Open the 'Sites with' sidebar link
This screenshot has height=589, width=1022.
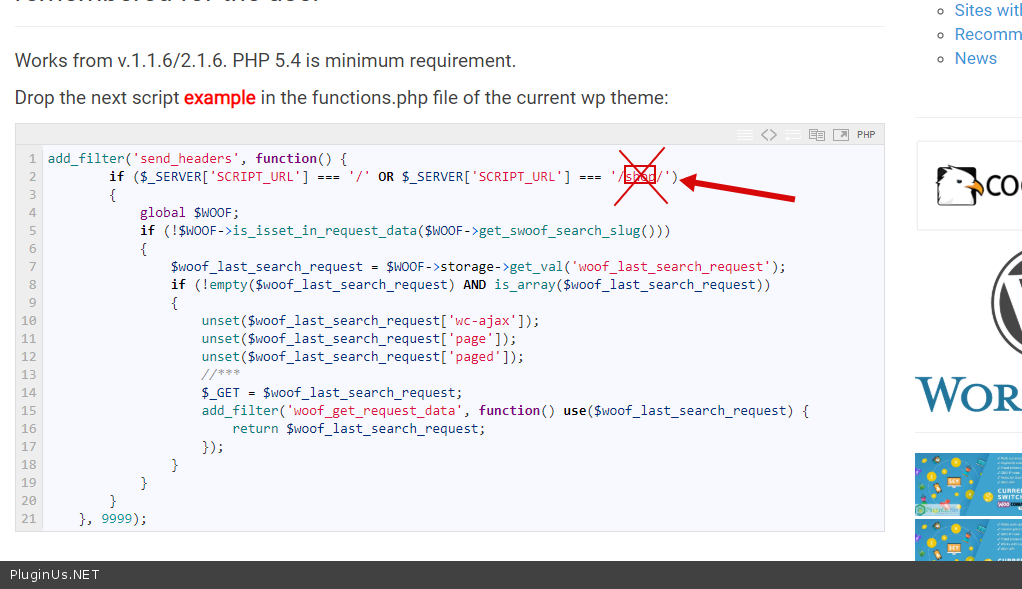pos(987,10)
